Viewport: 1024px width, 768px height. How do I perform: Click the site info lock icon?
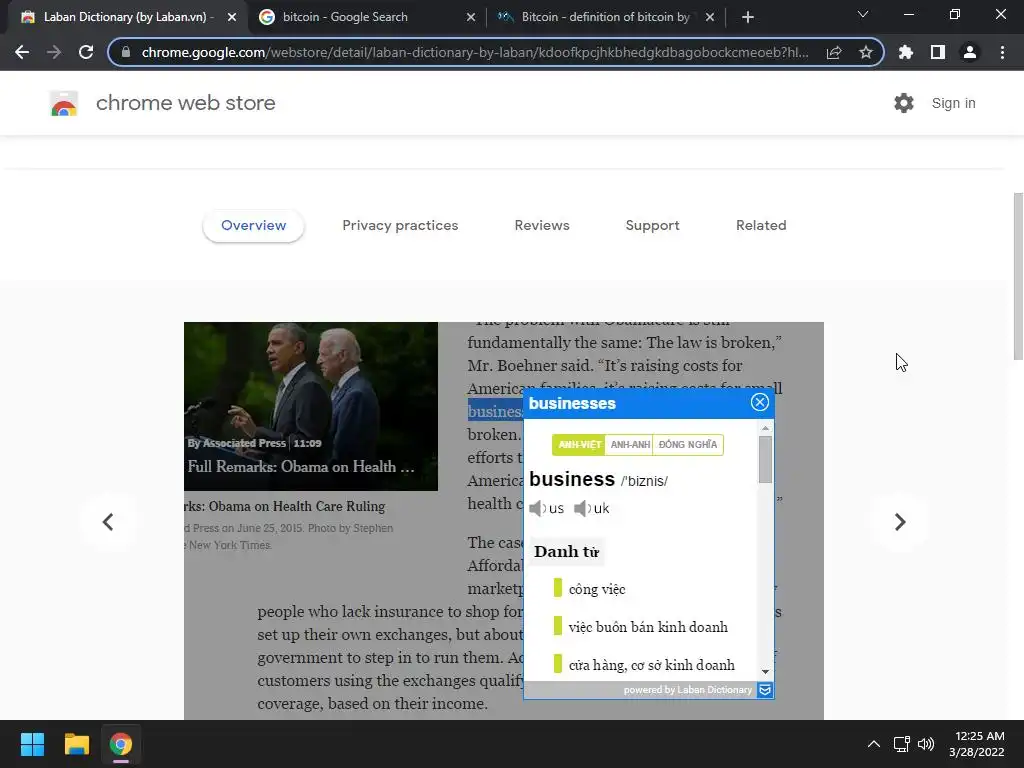125,52
